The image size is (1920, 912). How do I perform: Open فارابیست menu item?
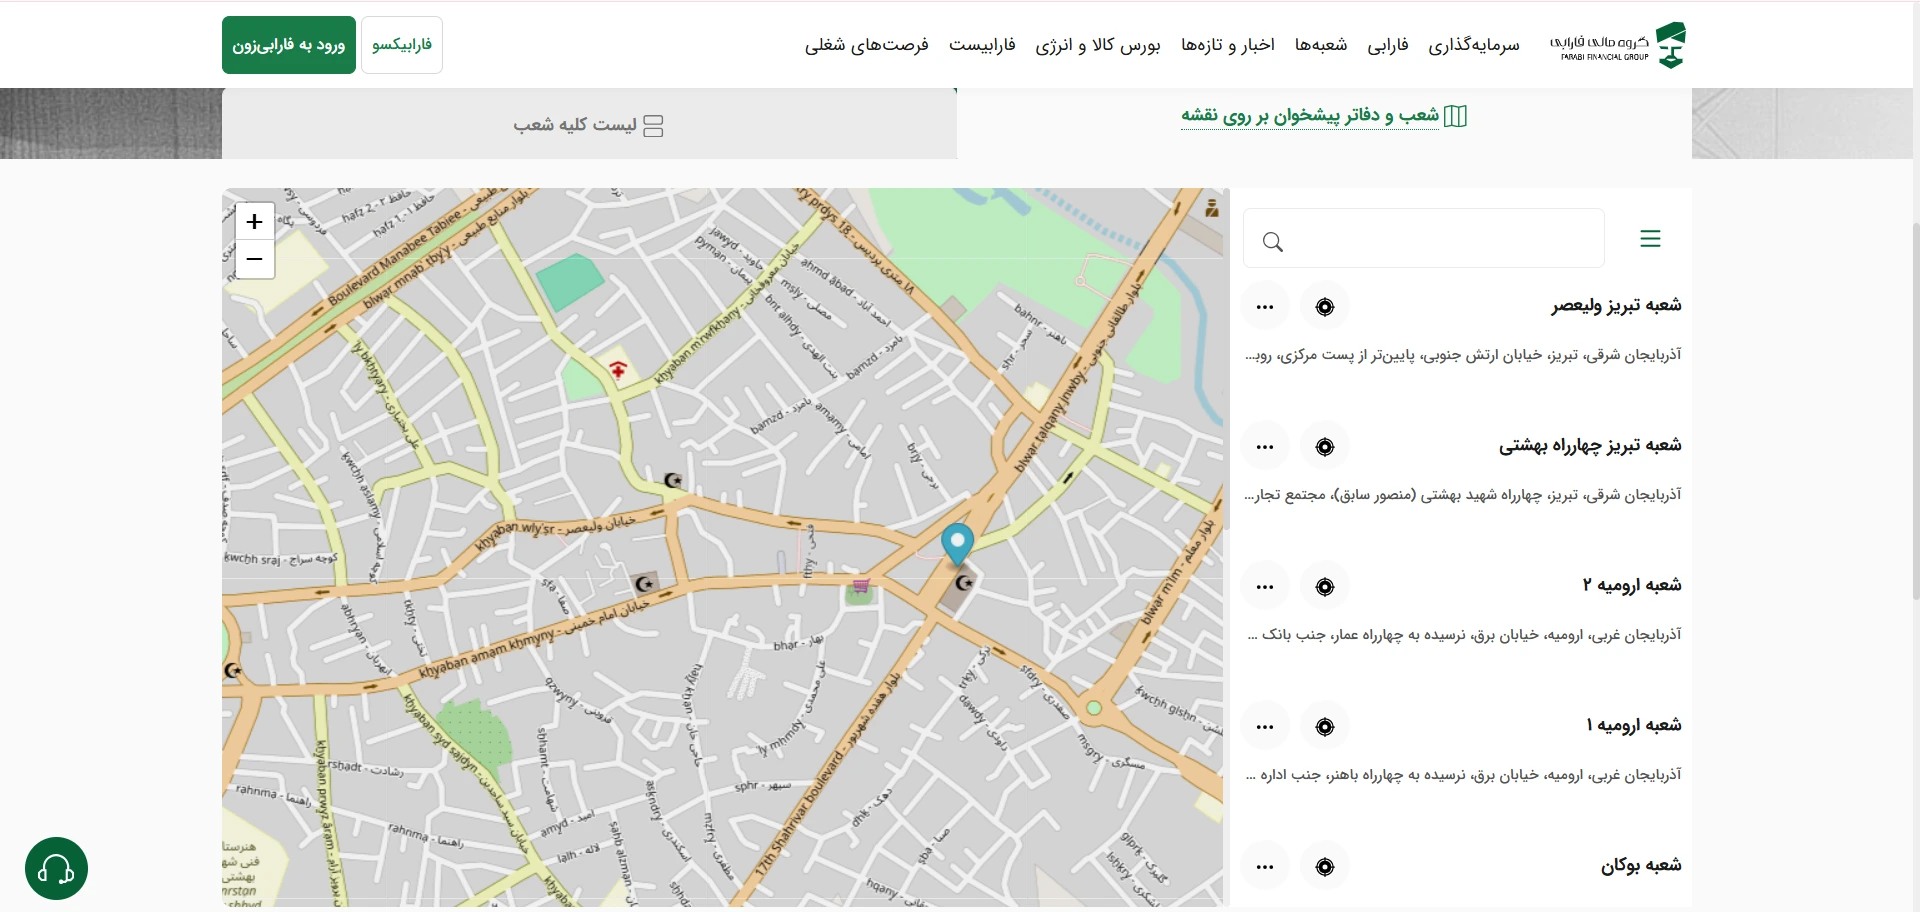coord(982,45)
